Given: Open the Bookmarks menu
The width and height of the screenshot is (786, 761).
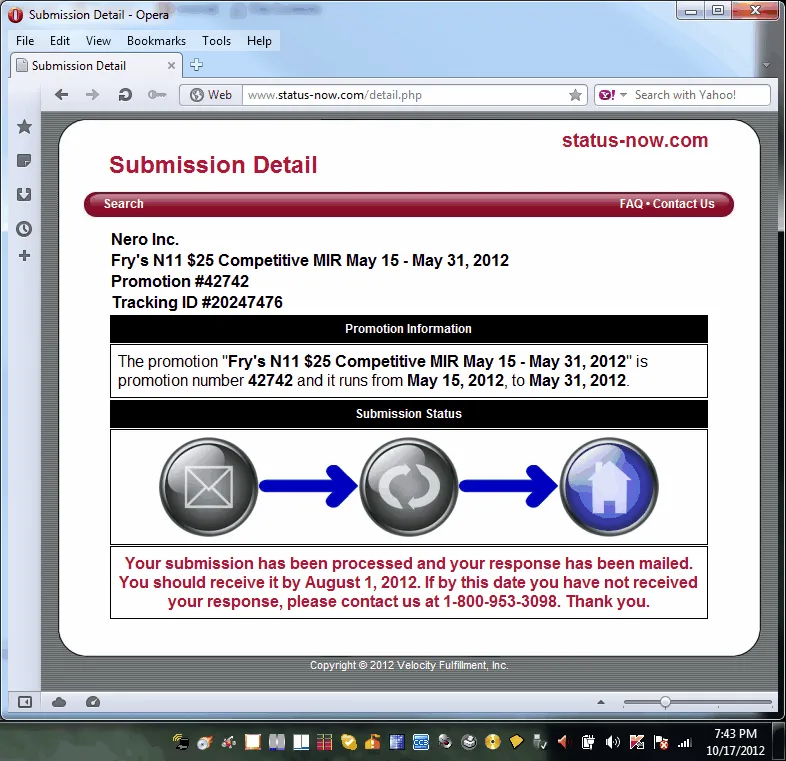Looking at the screenshot, I should pyautogui.click(x=156, y=41).
